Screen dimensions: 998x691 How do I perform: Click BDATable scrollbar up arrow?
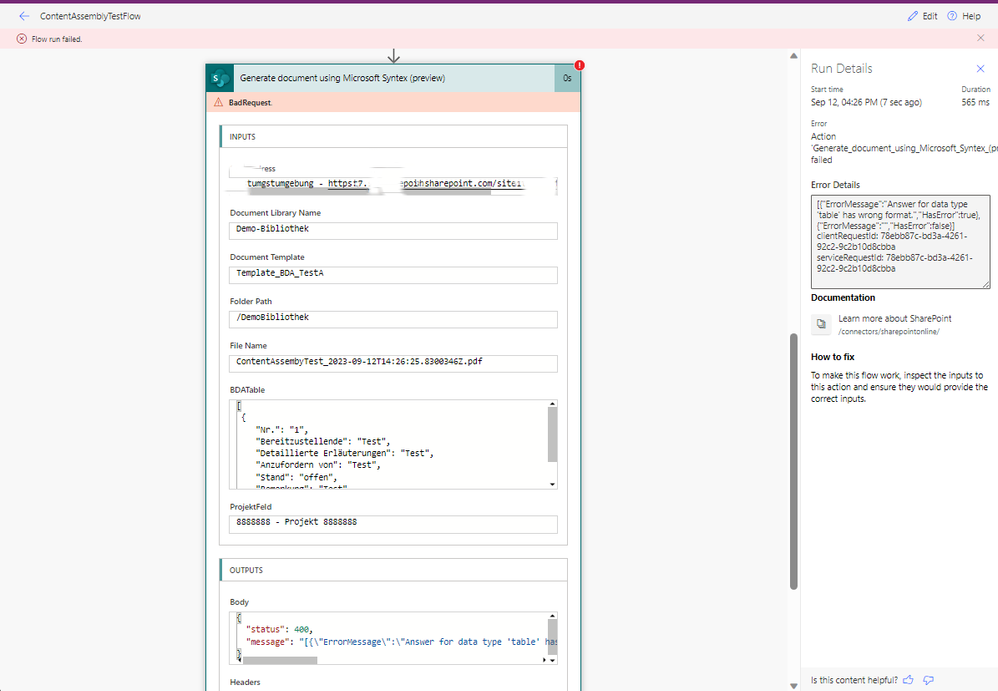[552, 404]
